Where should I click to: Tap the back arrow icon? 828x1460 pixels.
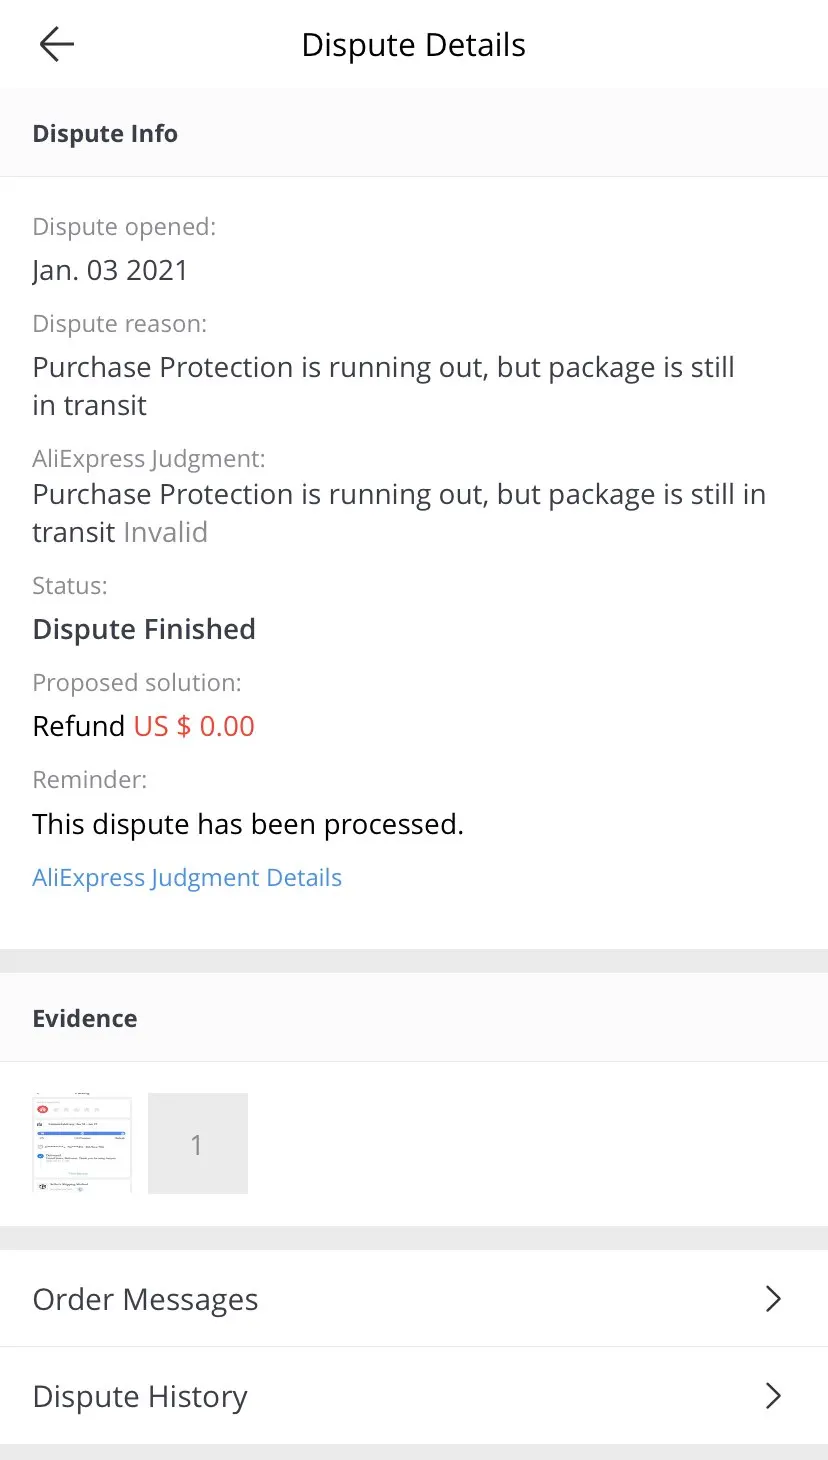click(x=57, y=45)
